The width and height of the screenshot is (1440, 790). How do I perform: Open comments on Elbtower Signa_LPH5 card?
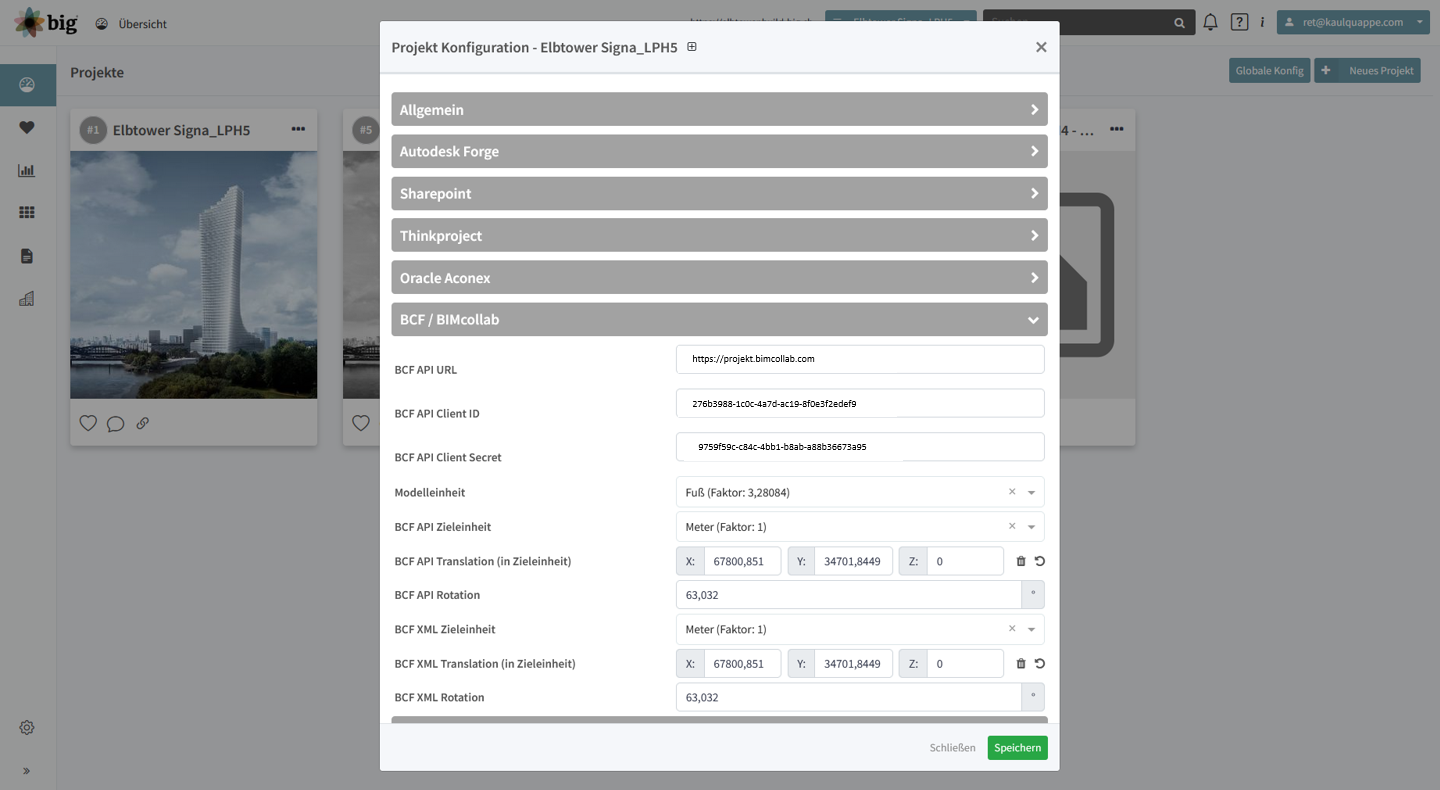[116, 424]
